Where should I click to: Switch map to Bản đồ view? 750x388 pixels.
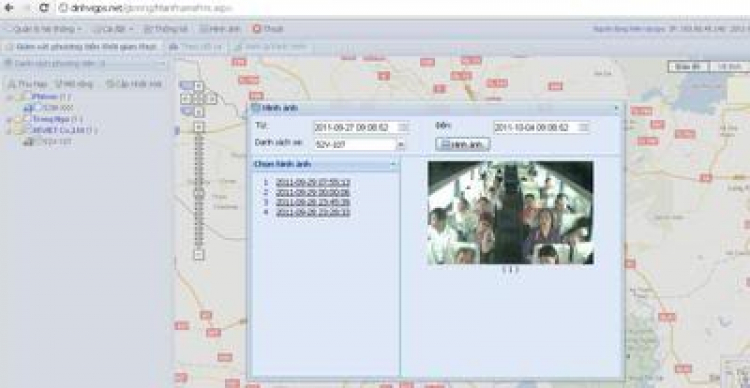(688, 67)
